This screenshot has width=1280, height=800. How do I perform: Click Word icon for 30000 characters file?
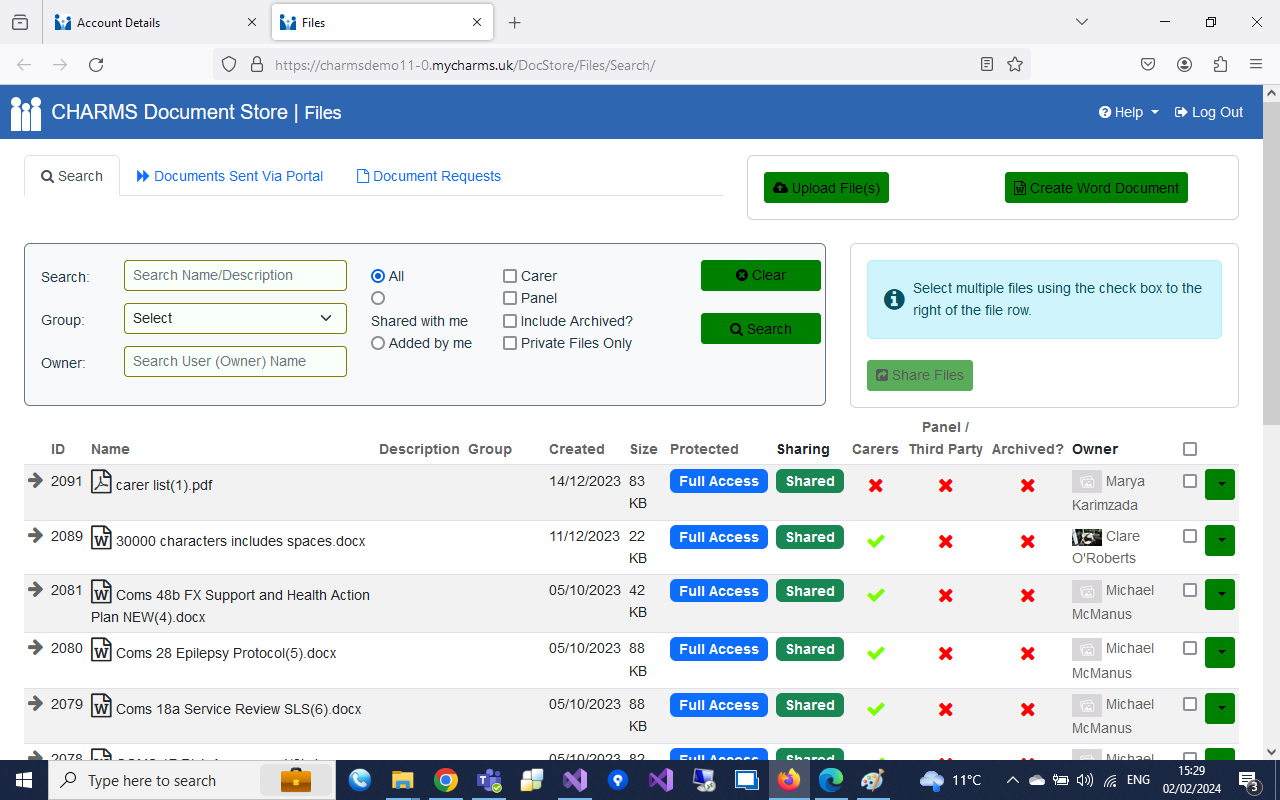click(101, 538)
